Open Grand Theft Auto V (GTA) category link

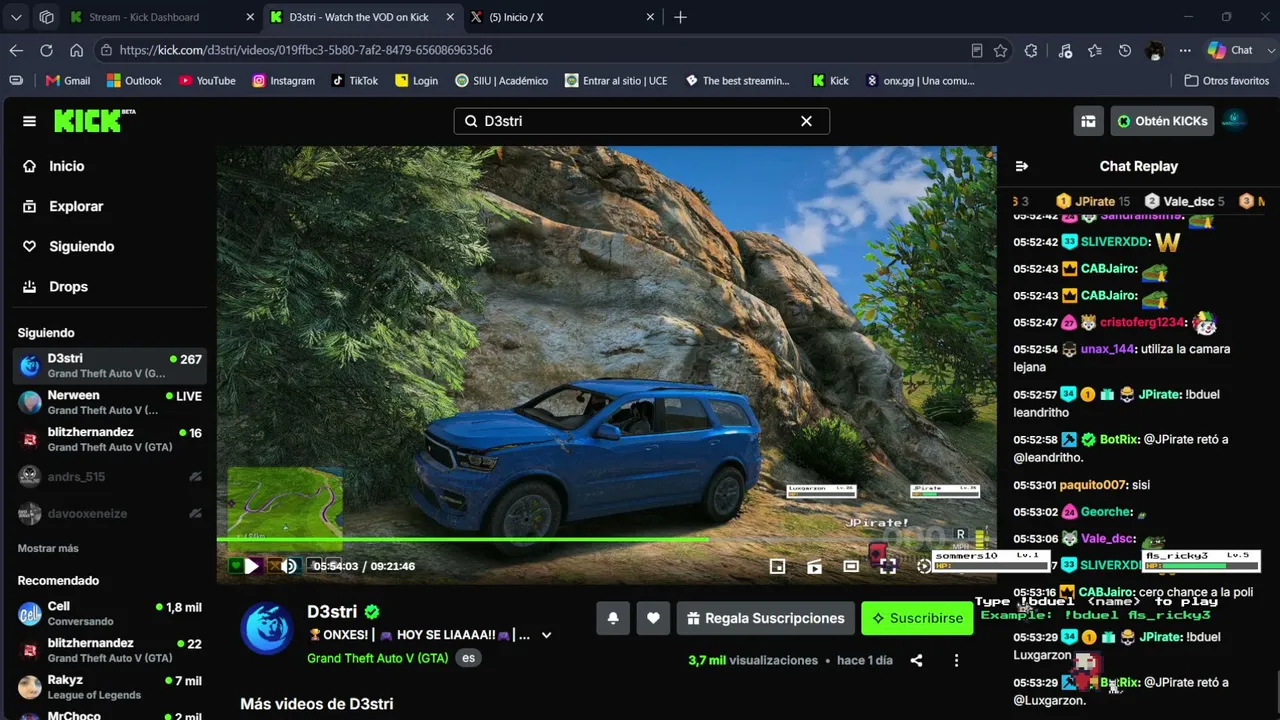377,658
